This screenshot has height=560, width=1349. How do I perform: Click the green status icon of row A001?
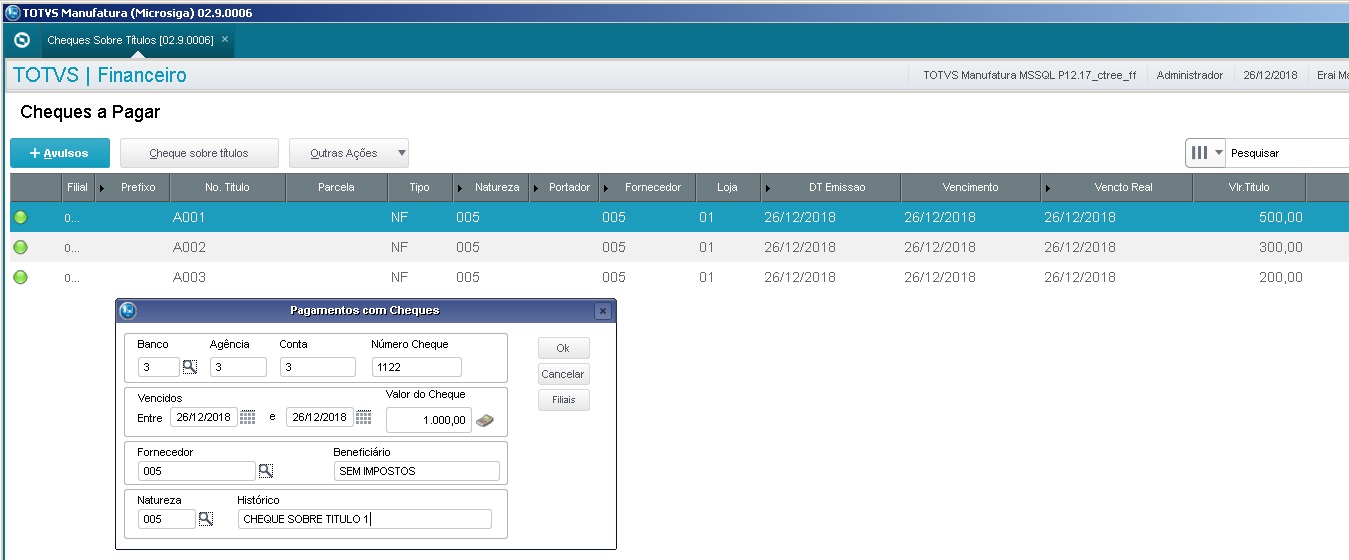pos(20,217)
